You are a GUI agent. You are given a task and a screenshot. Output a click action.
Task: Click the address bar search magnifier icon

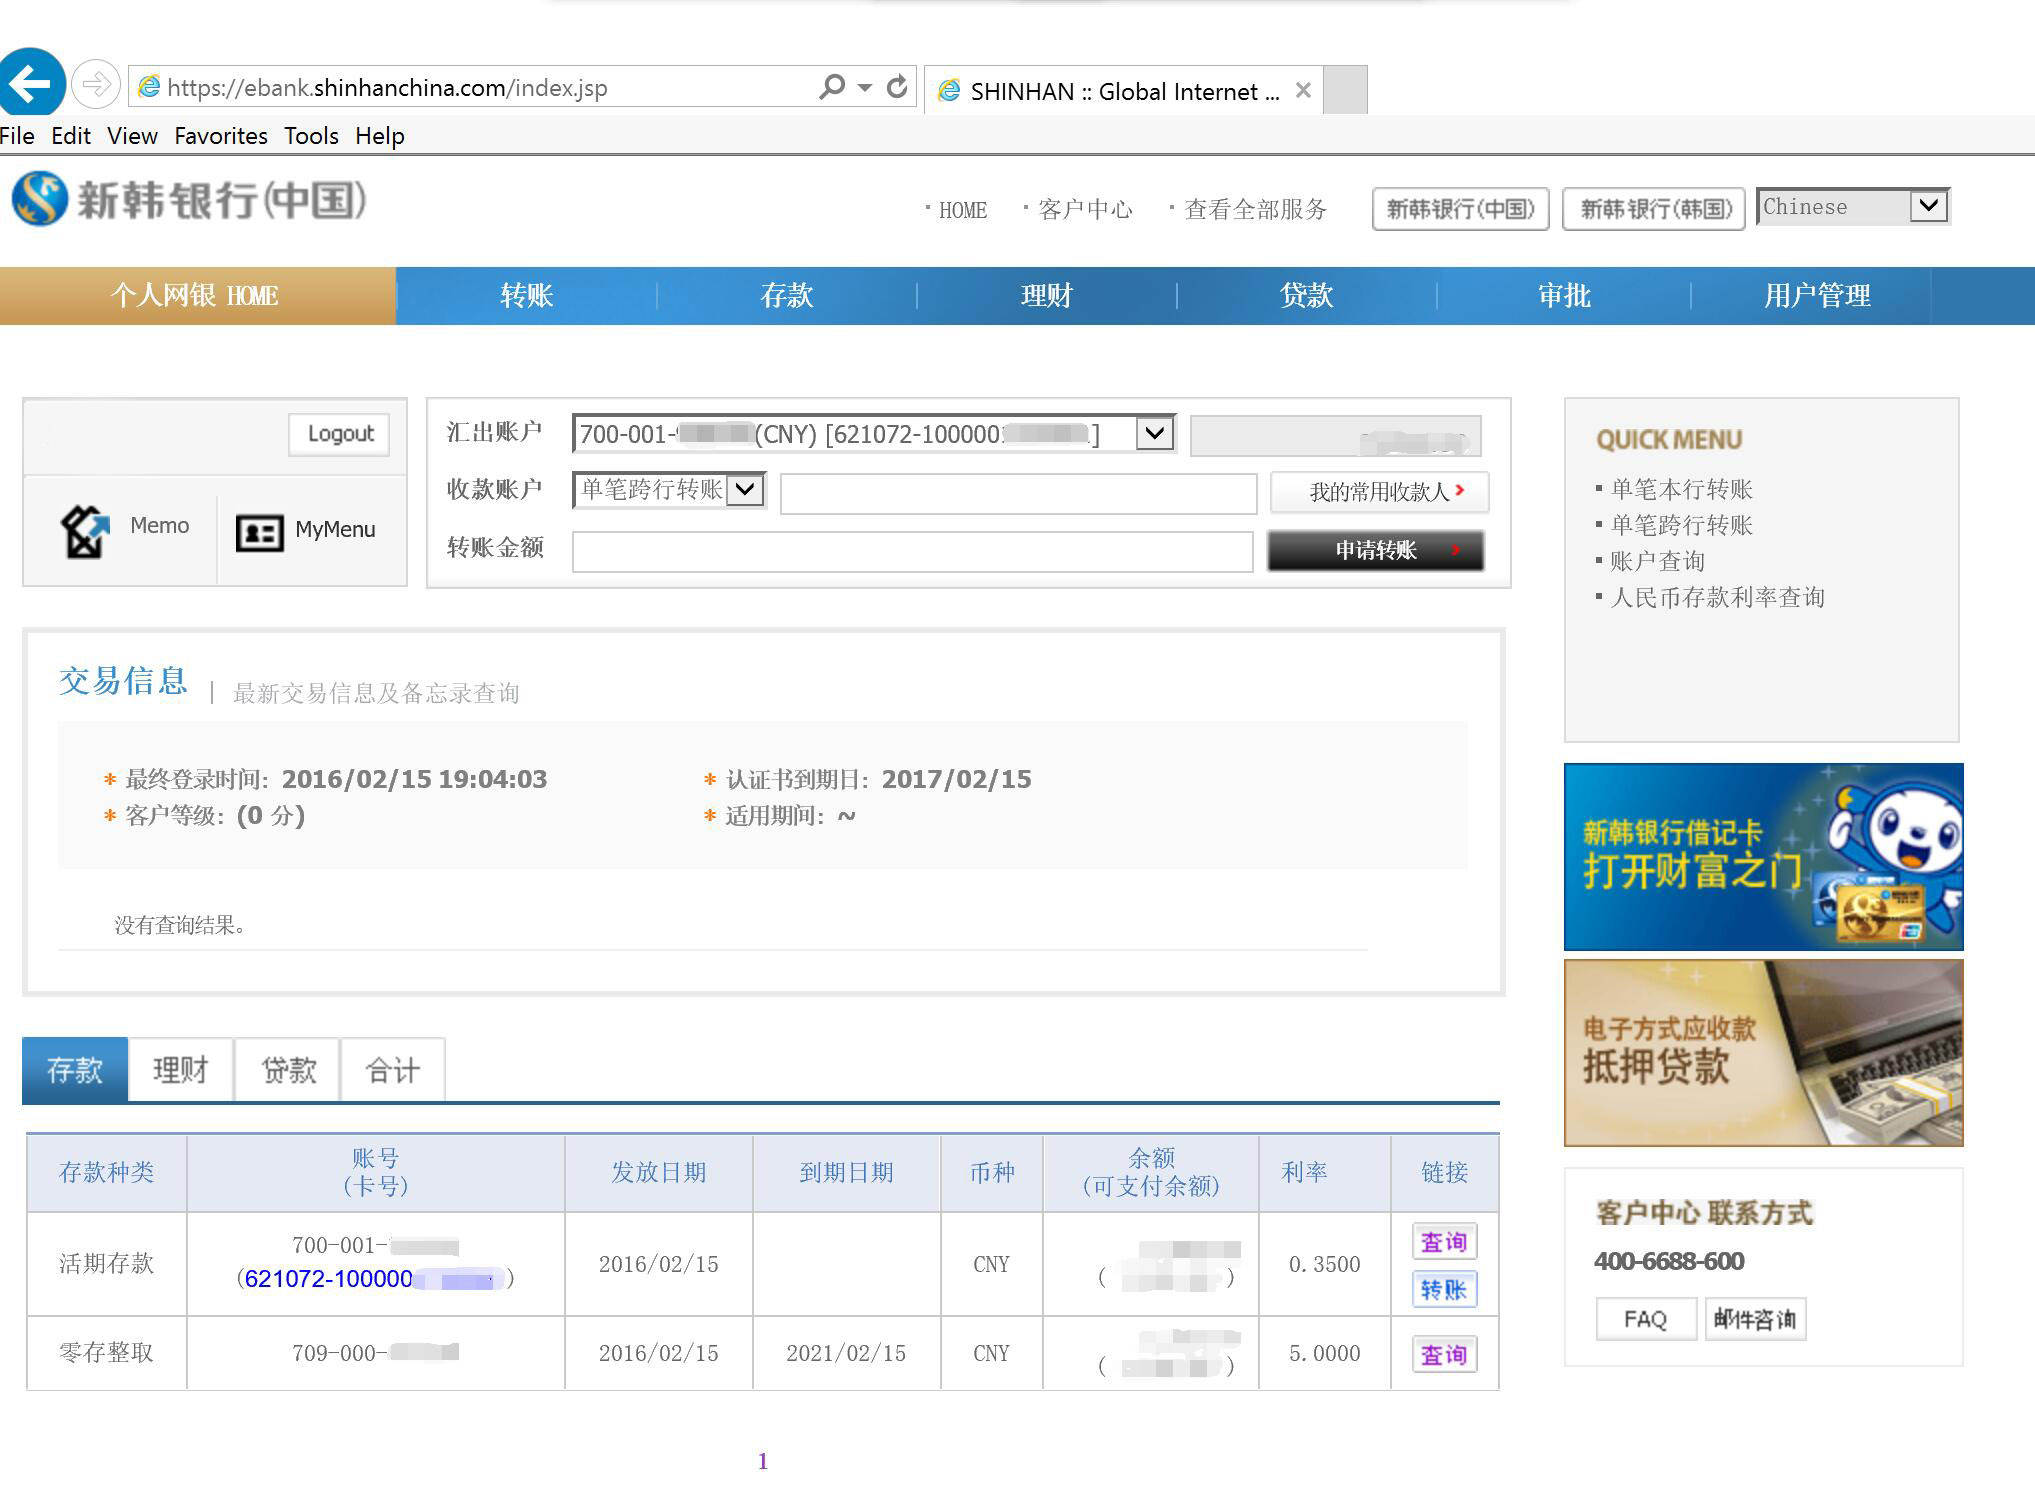831,87
